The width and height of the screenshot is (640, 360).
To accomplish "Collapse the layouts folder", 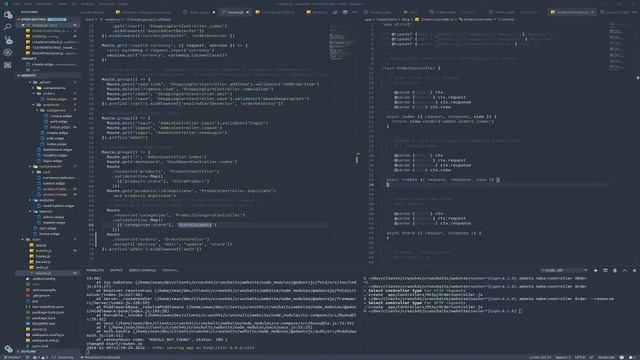I will click(x=46, y=211).
